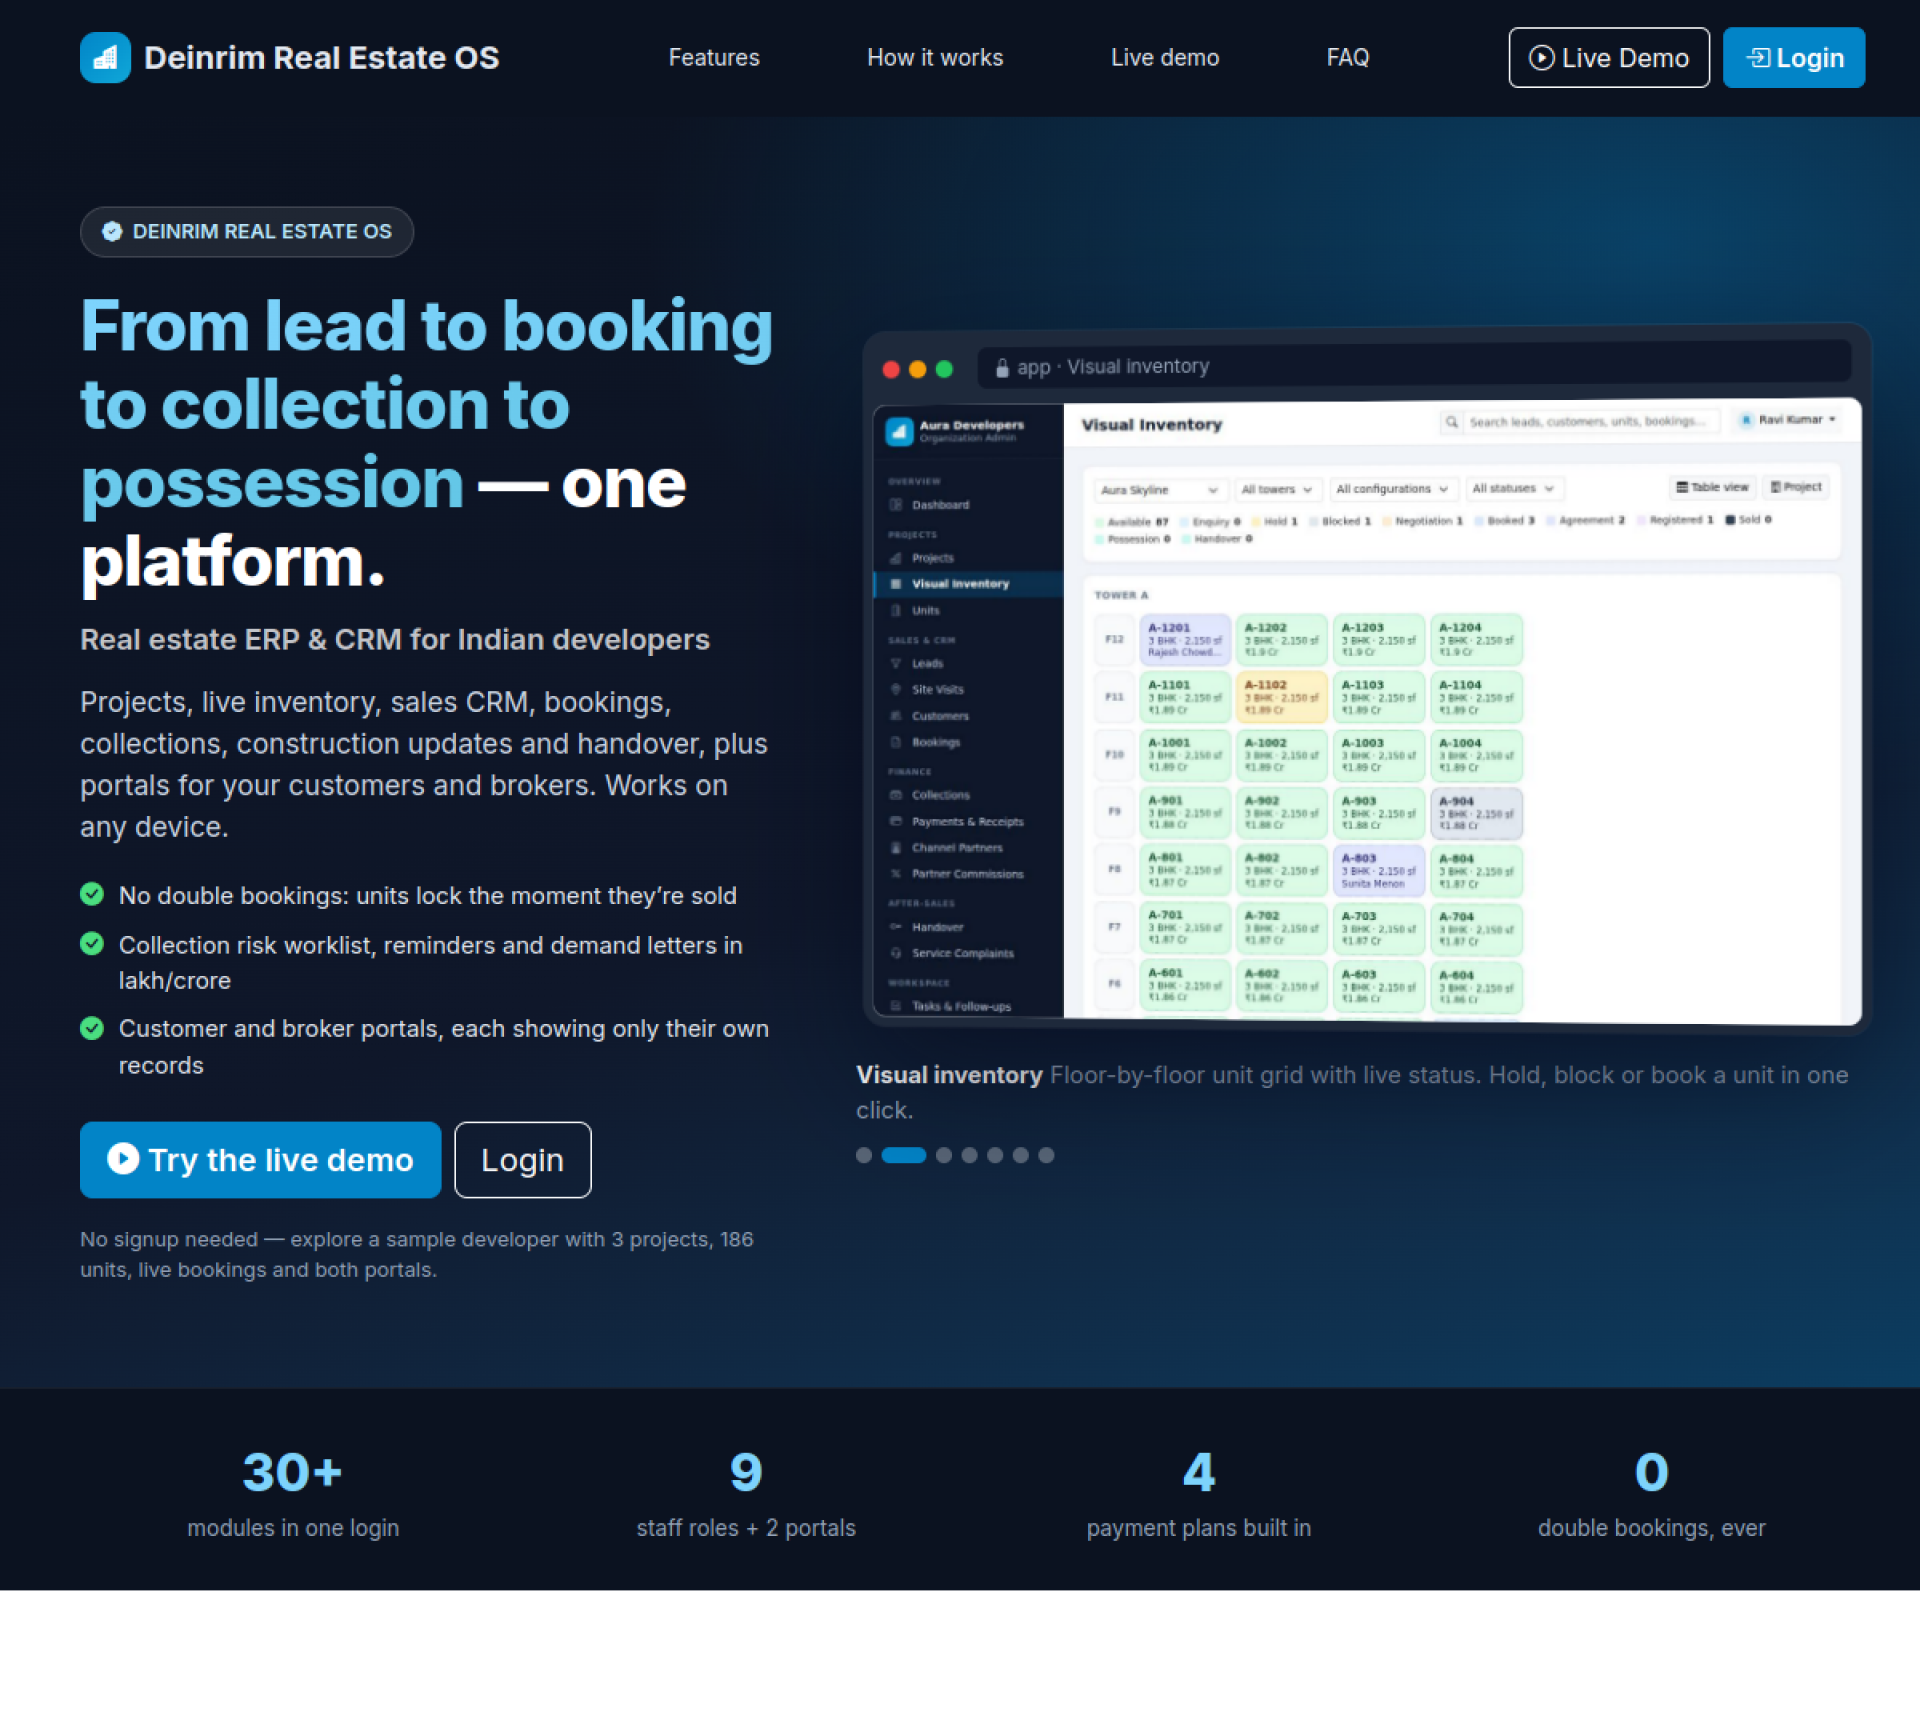Select the third carousel dot

click(944, 1155)
